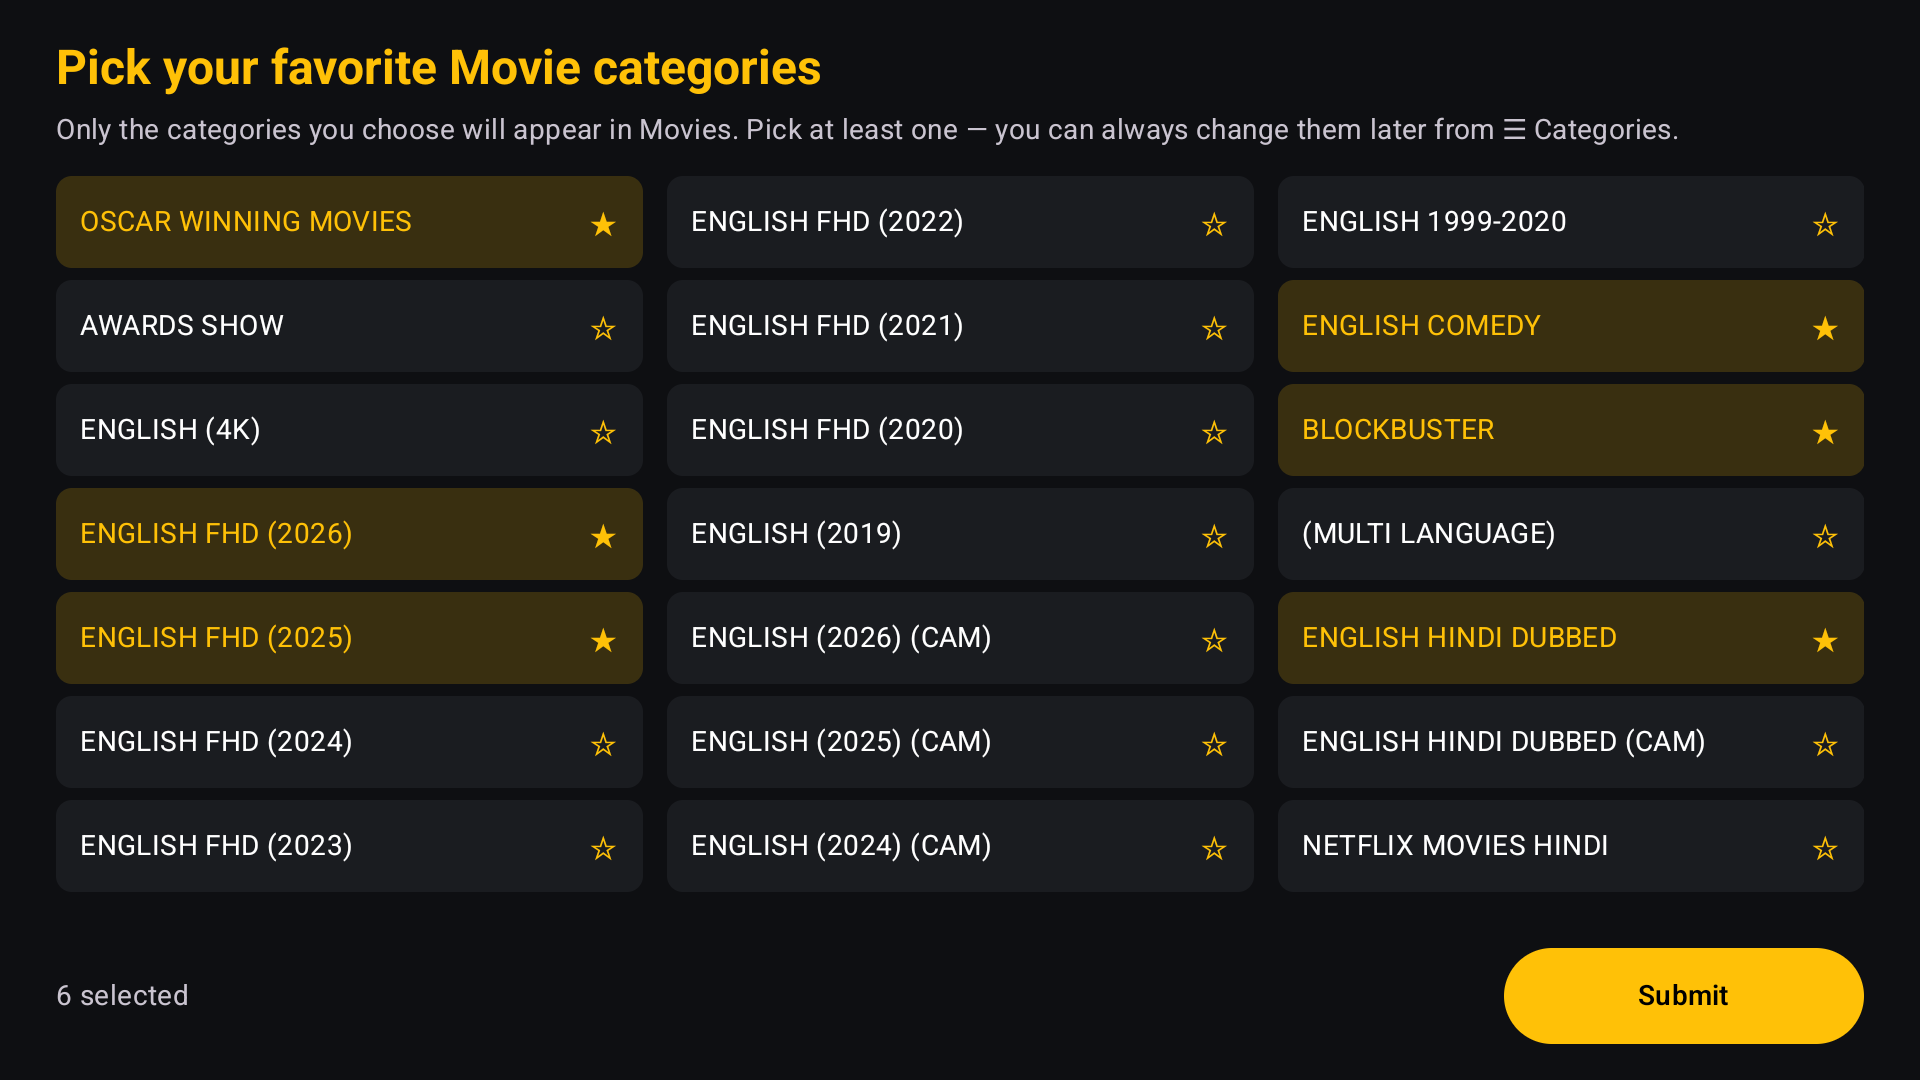Click the filled star on ENGLISH COMEDY
This screenshot has height=1080, width=1920.
coord(1825,328)
